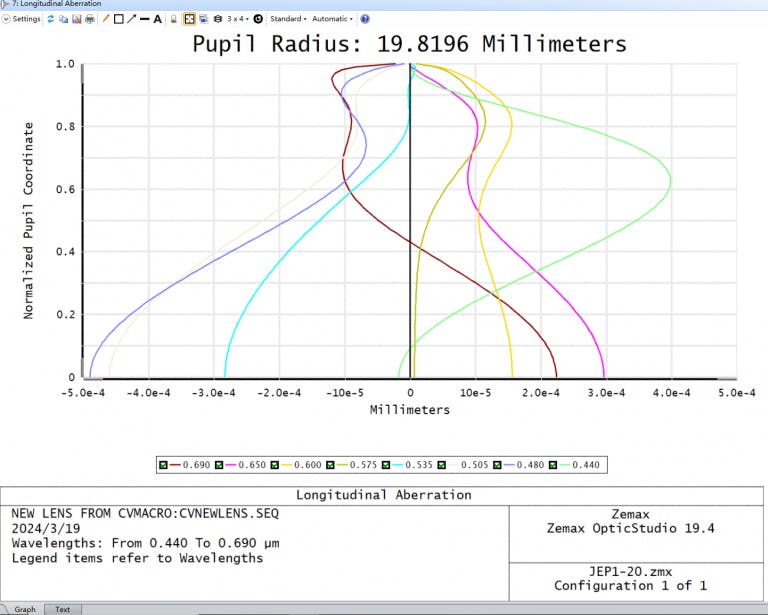
Task: Toggle the 0.440 wavelength legend checkbox
Action: (551, 465)
